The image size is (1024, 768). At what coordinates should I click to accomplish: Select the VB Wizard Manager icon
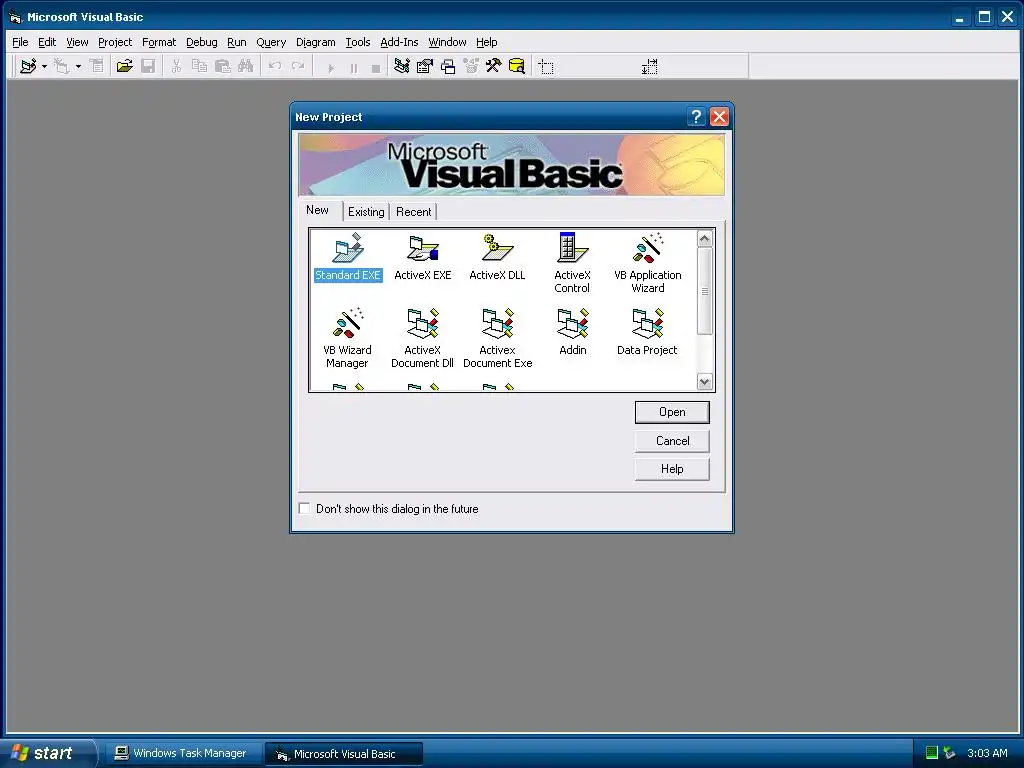point(347,338)
